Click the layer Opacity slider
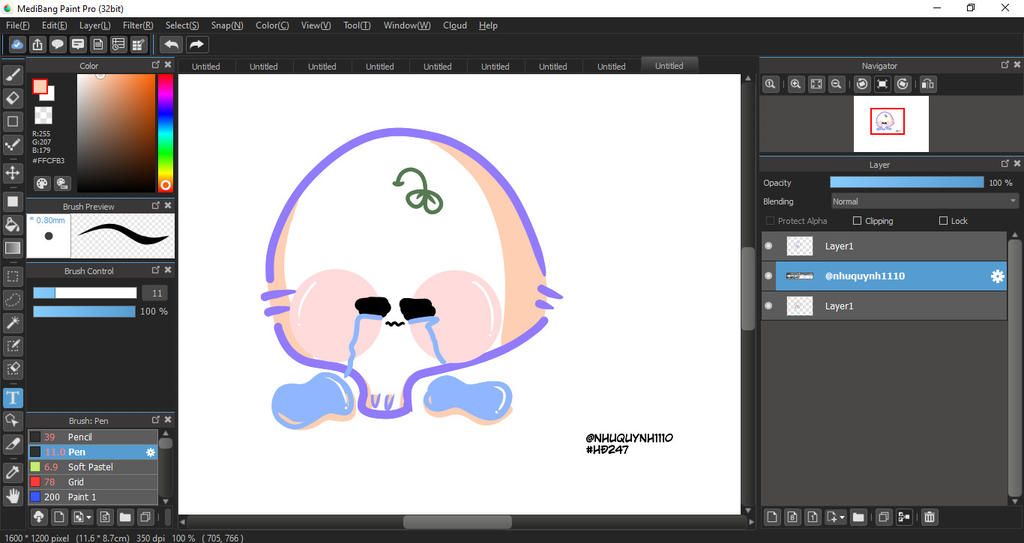 [x=906, y=182]
